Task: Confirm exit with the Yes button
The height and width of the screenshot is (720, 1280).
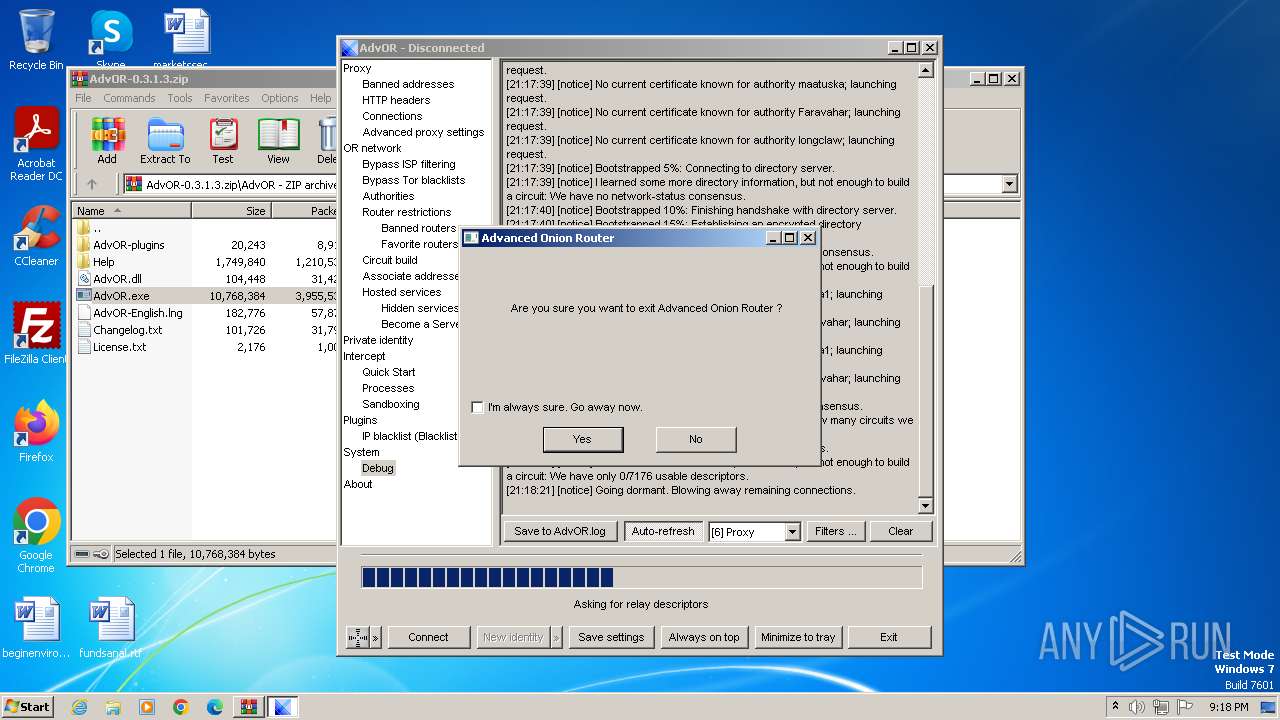Action: (583, 439)
